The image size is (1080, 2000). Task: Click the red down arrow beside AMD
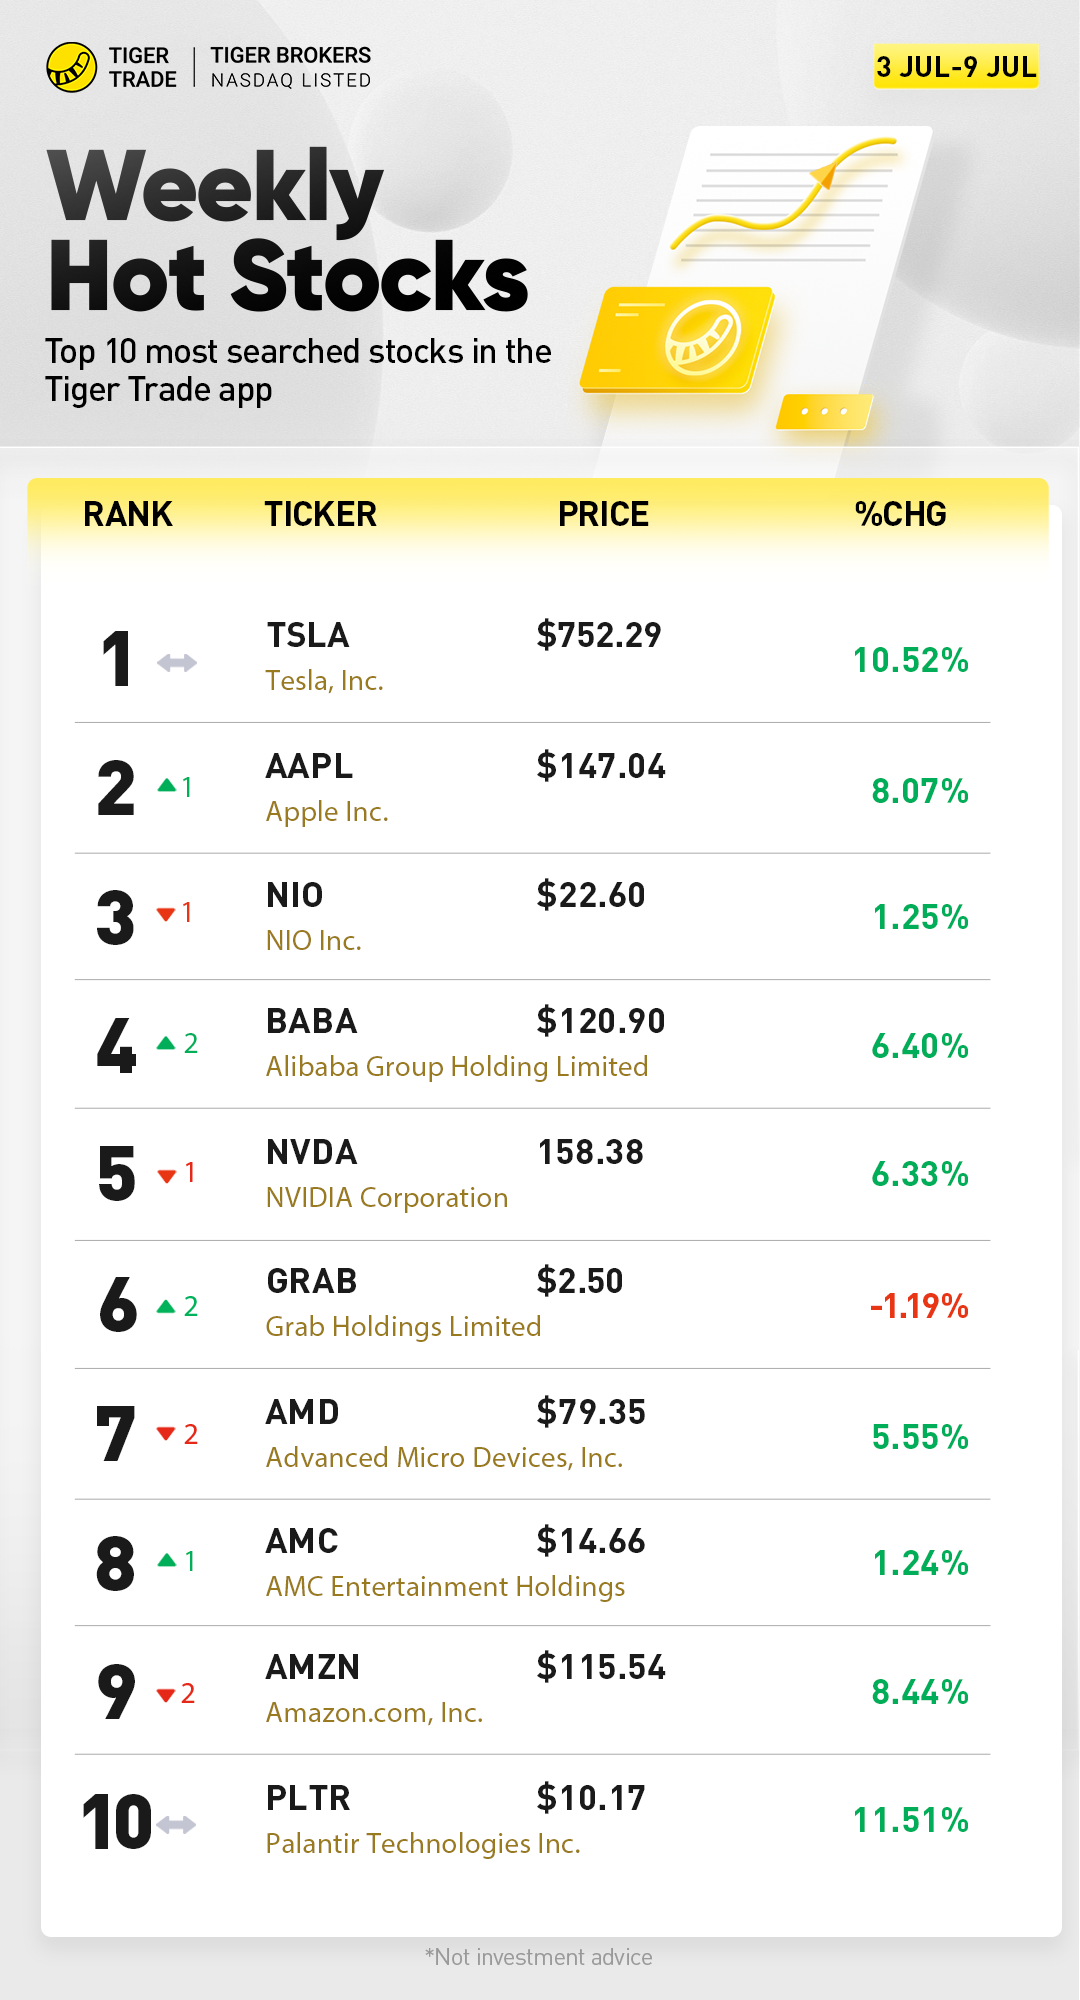click(166, 1434)
